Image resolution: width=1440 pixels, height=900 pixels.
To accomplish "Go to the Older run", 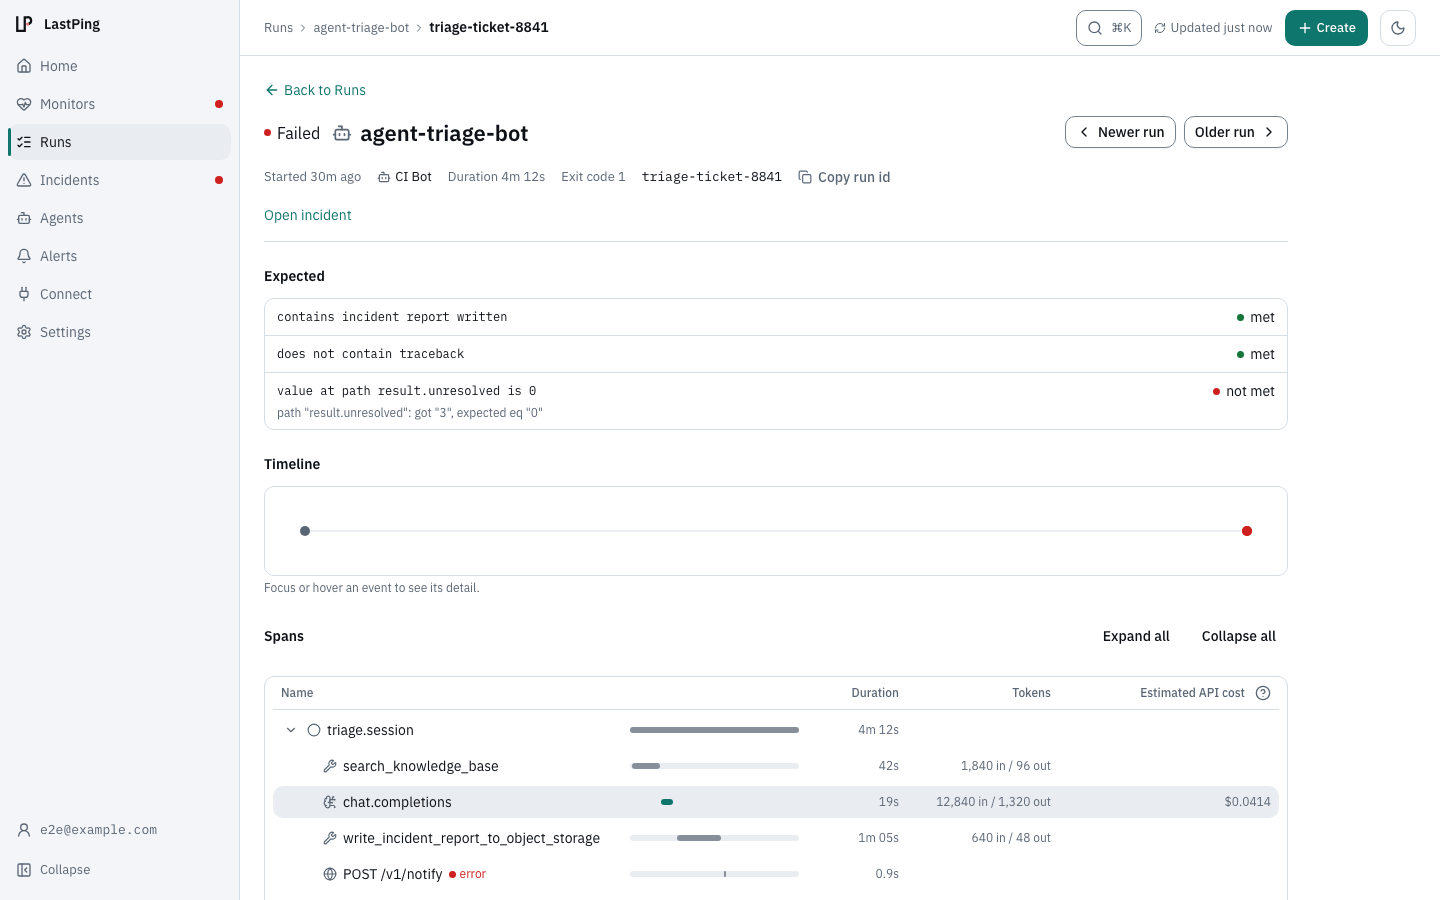I will pyautogui.click(x=1236, y=132).
